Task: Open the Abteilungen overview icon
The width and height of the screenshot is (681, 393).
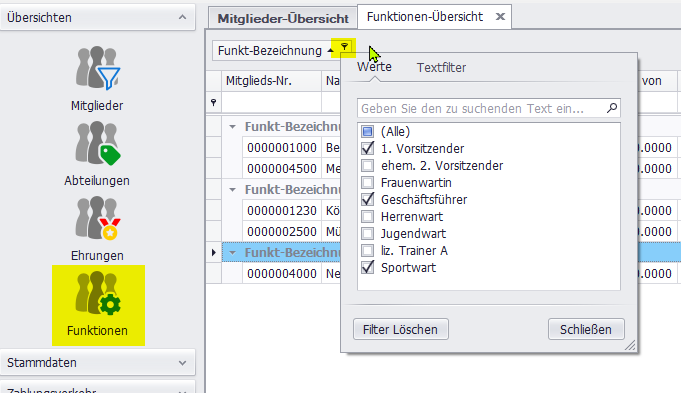Action: tap(97, 144)
